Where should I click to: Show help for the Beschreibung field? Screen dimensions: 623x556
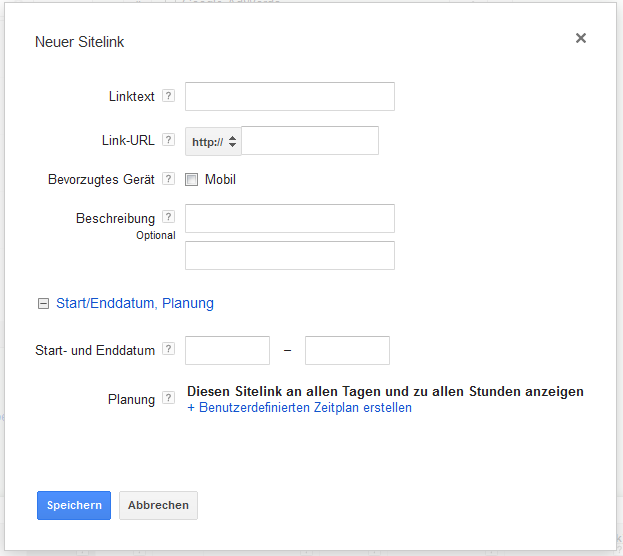[x=168, y=217]
